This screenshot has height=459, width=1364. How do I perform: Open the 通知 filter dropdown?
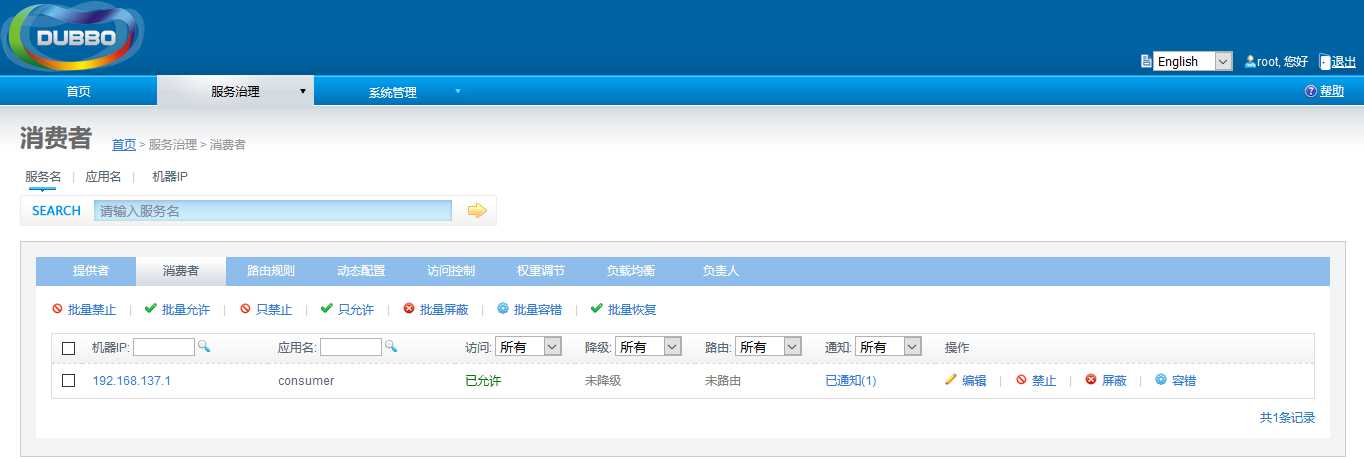[x=888, y=346]
